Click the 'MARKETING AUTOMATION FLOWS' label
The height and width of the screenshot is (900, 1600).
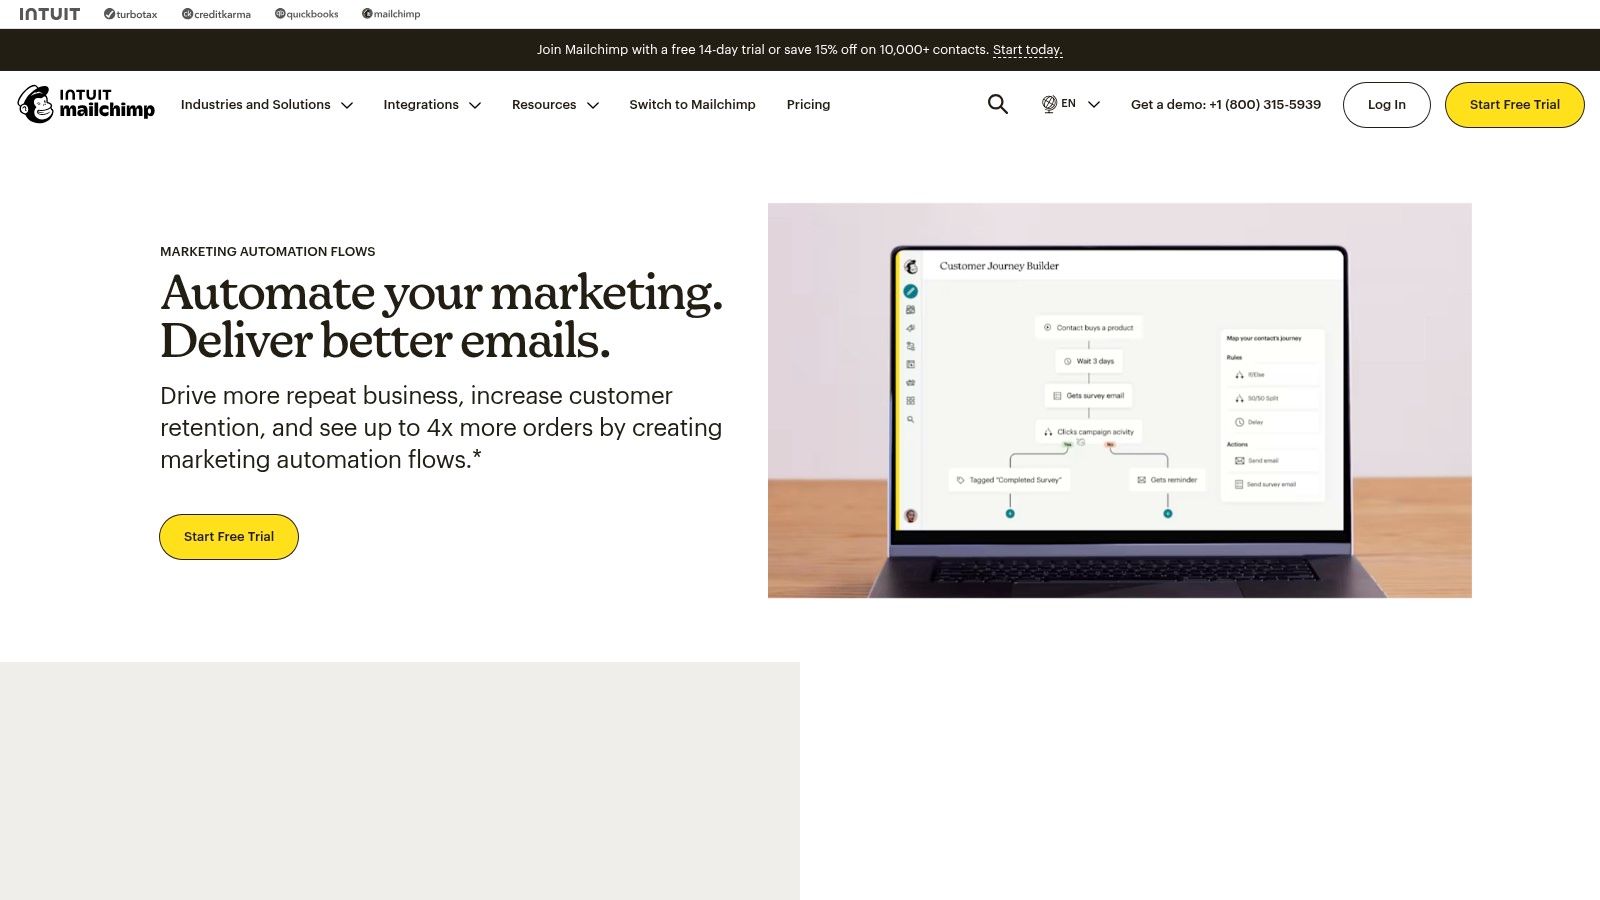[267, 252]
